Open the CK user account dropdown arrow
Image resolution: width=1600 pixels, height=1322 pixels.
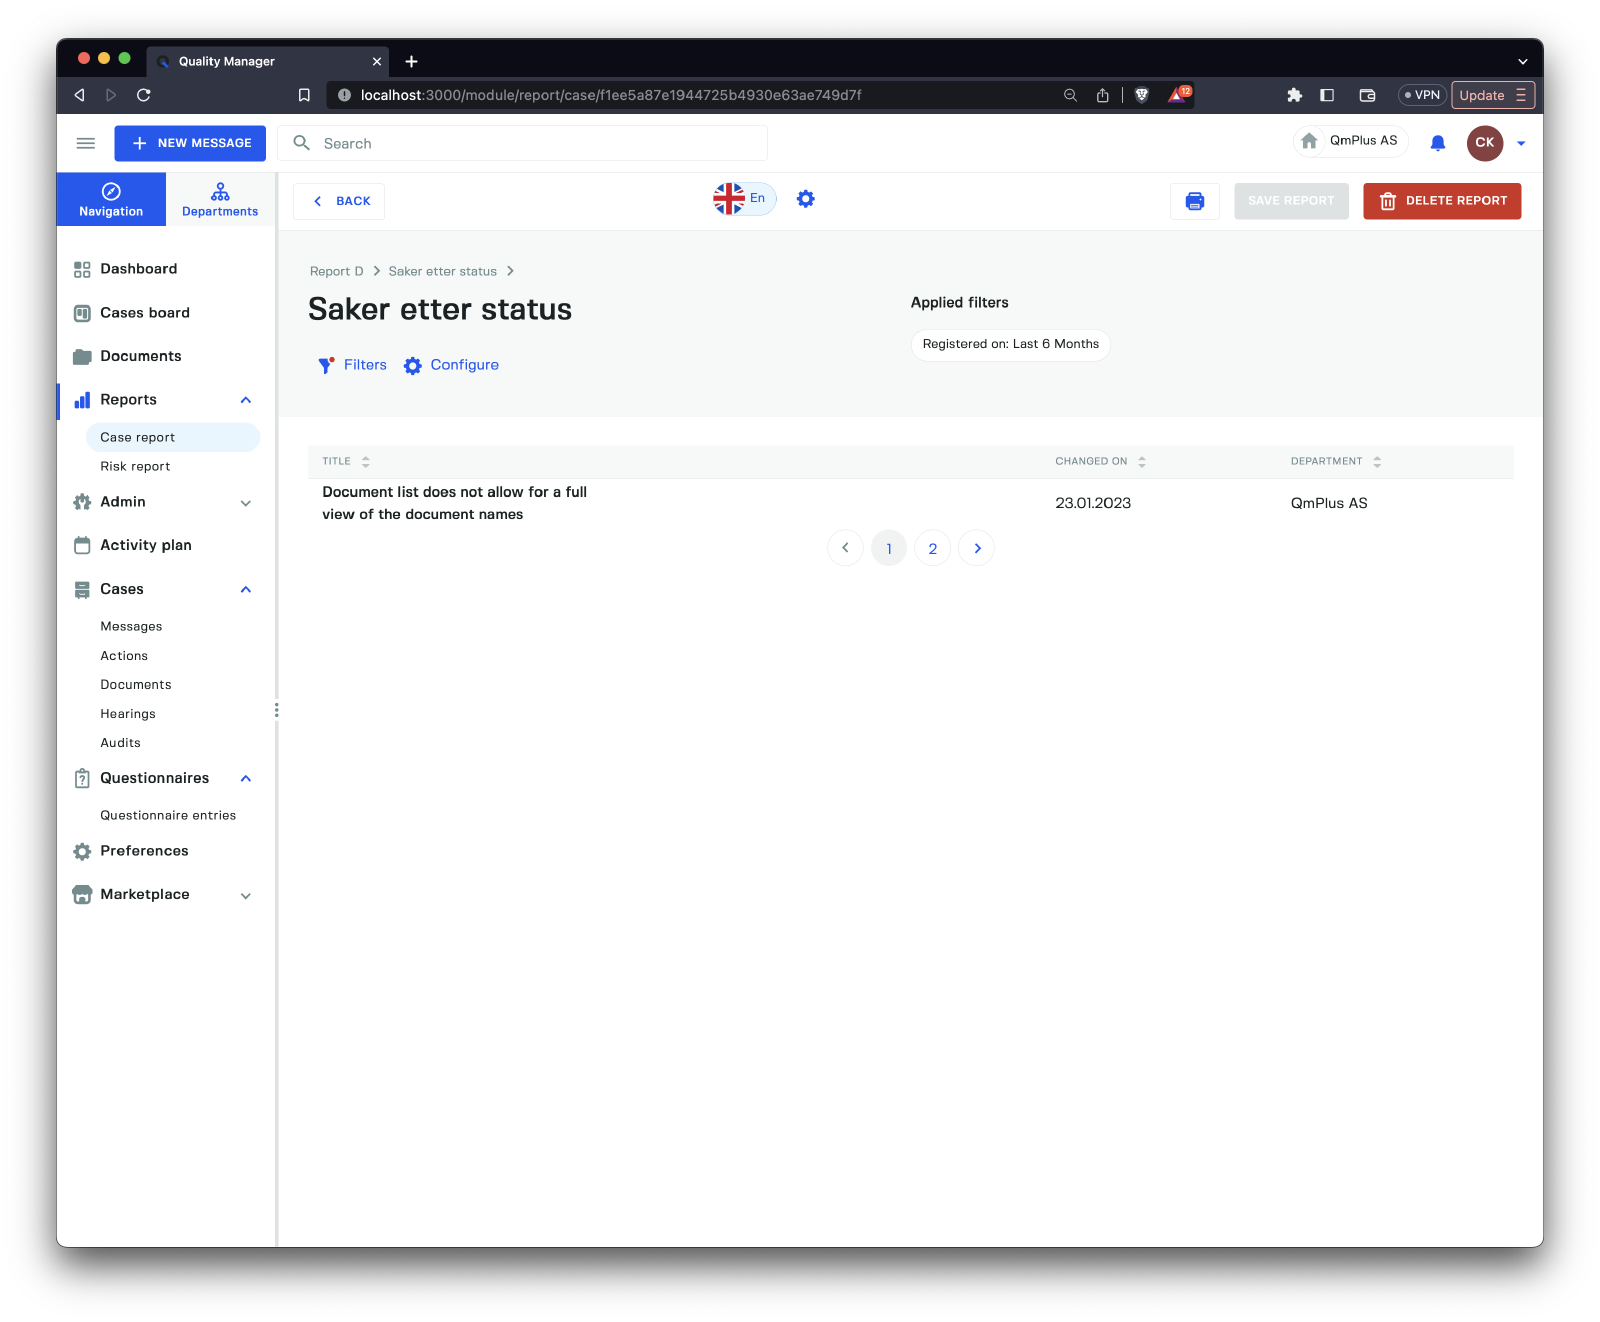(1521, 144)
